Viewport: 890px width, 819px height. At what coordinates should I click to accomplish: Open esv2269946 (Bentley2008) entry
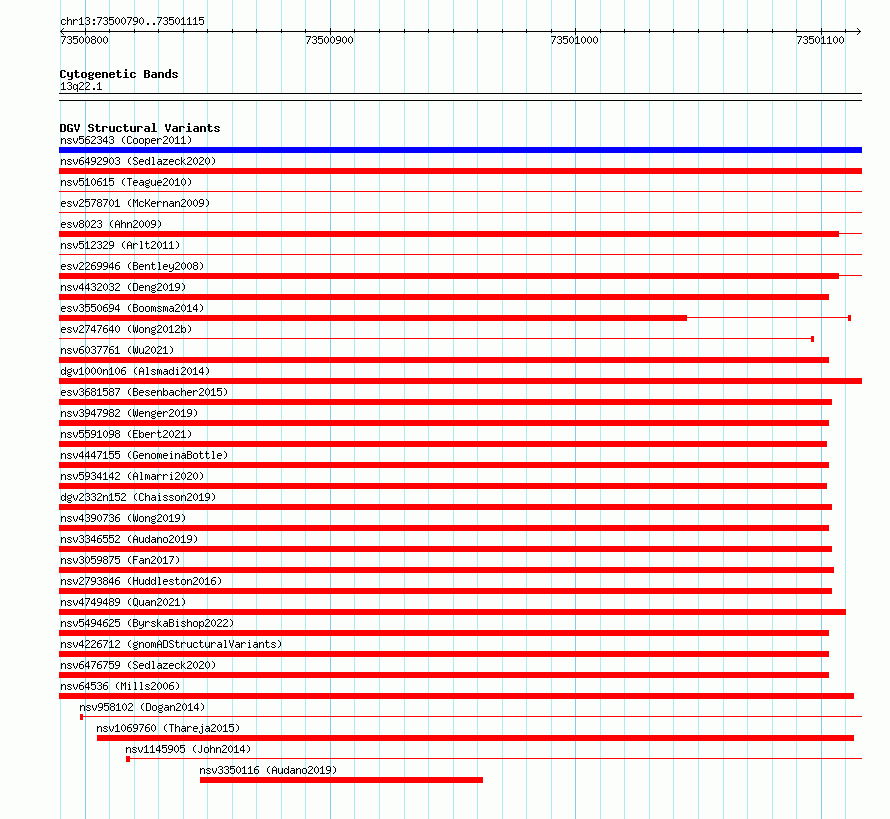point(132,266)
